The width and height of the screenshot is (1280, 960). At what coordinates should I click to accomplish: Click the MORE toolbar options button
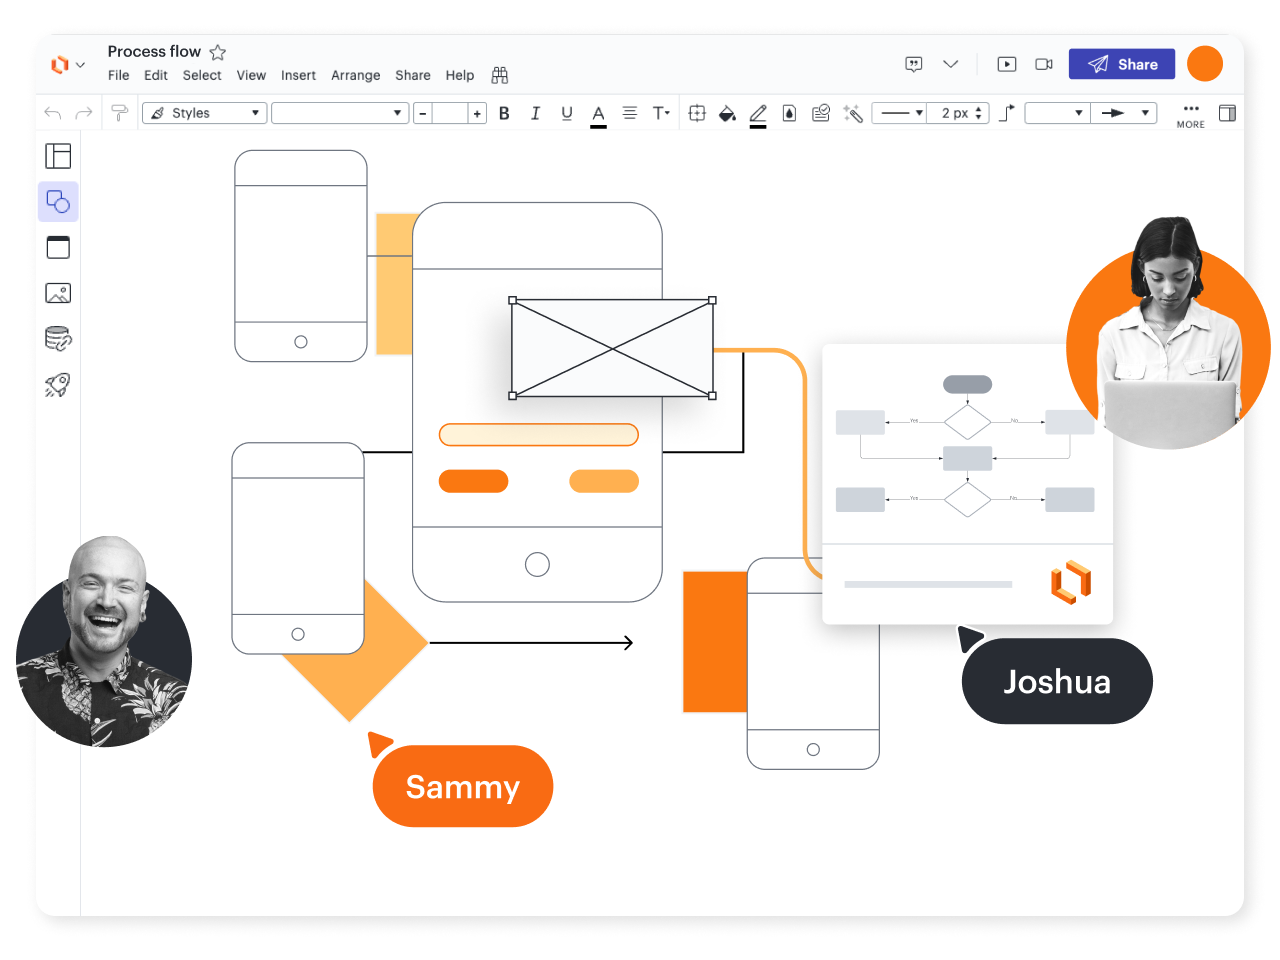(1190, 114)
